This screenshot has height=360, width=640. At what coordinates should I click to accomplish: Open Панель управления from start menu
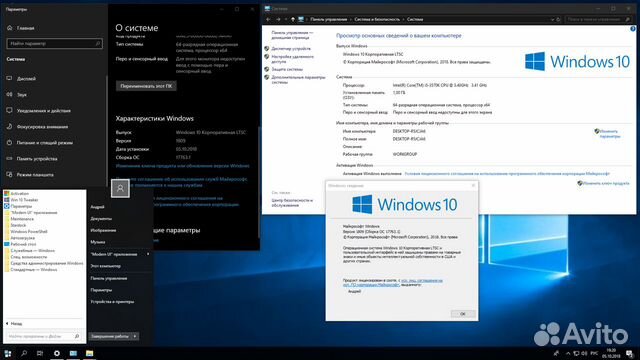tap(109, 278)
